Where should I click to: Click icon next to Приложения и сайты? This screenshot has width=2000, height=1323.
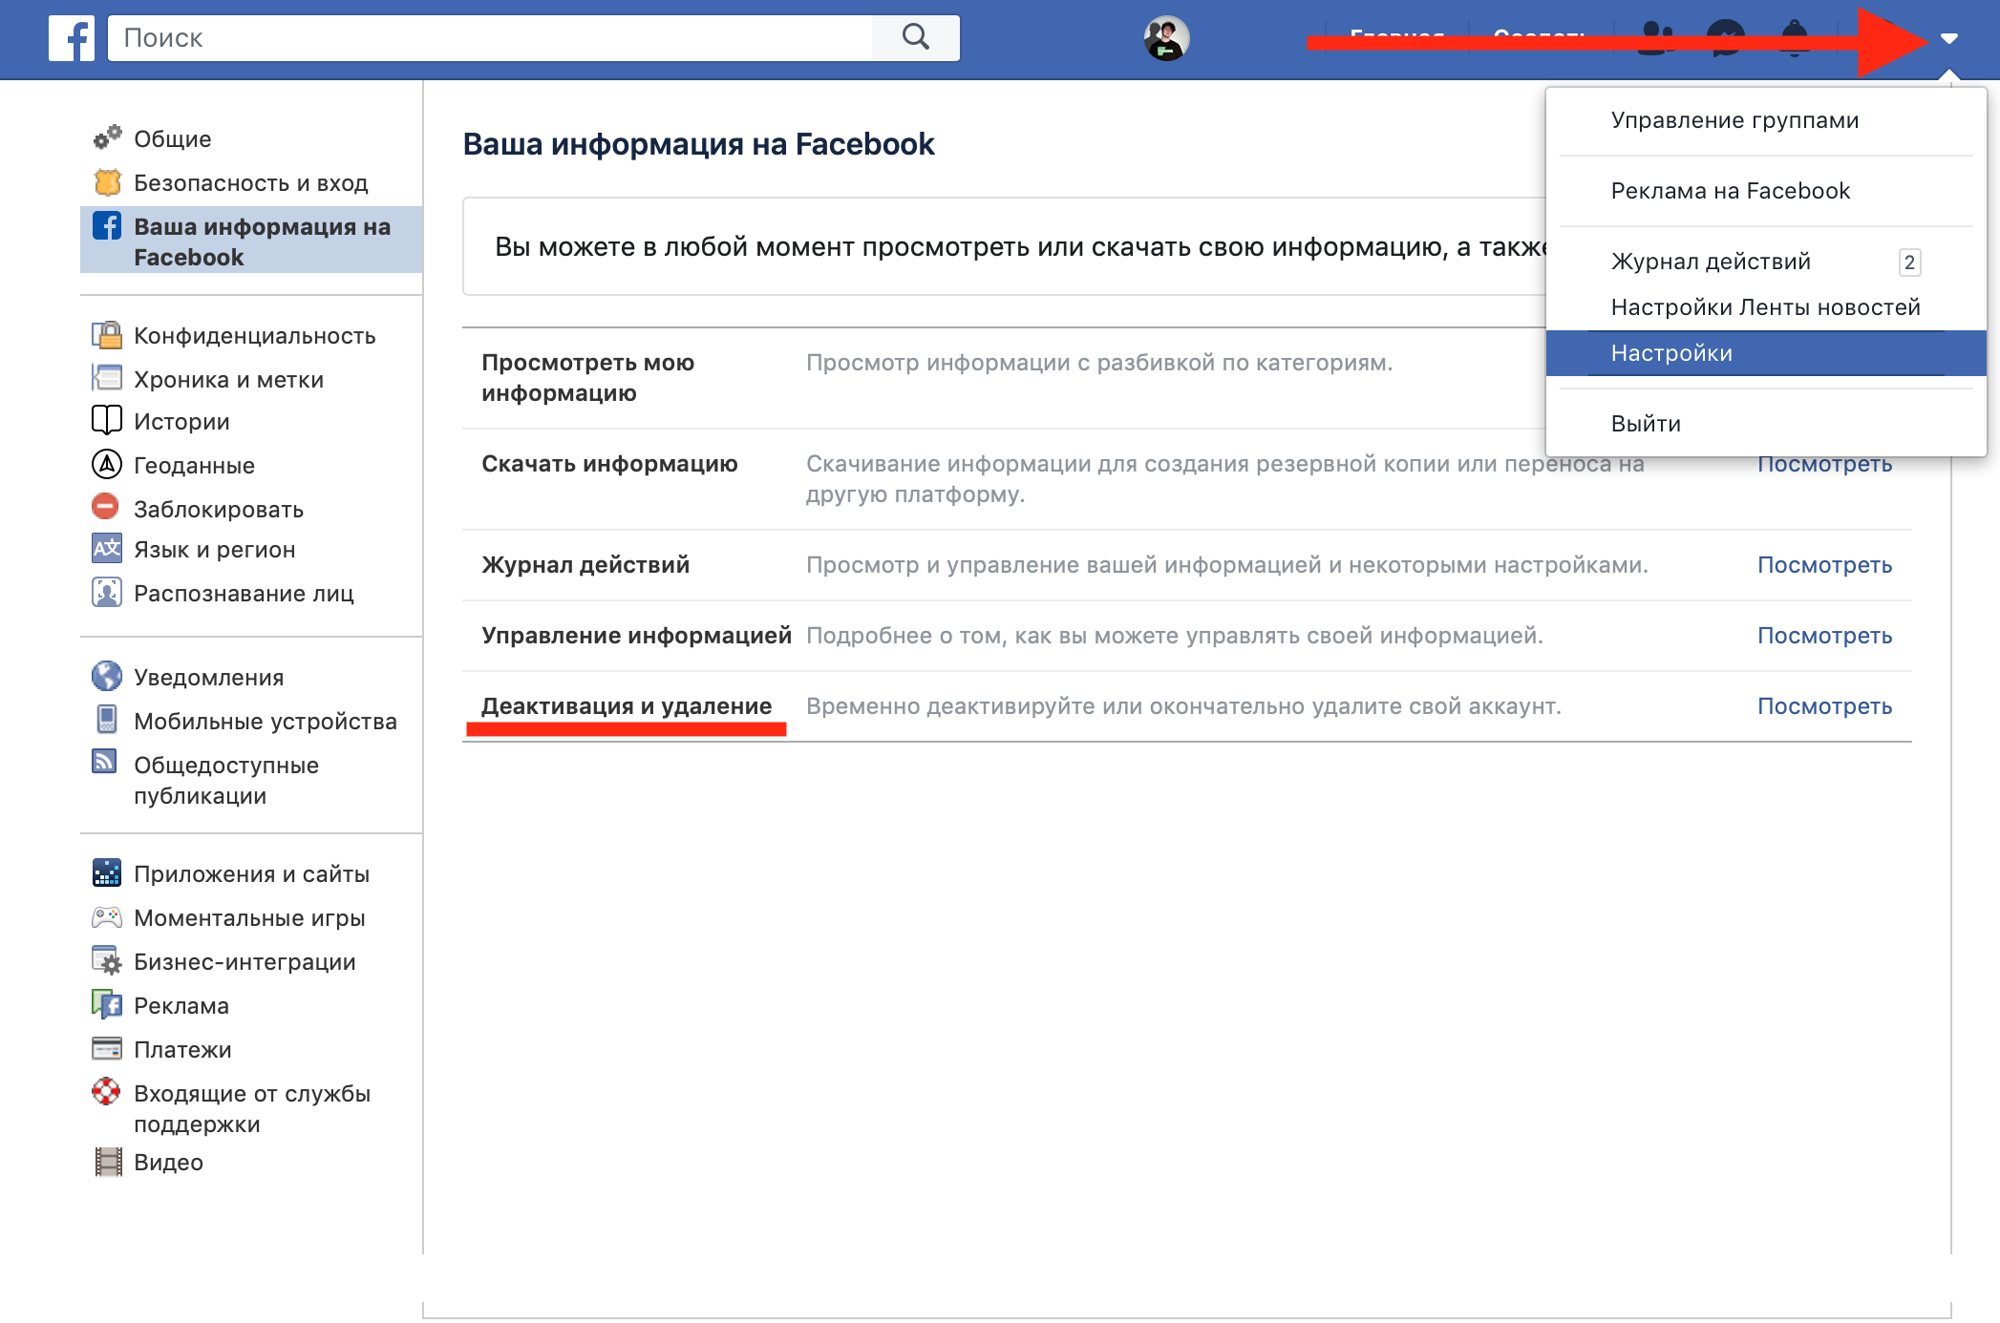tap(107, 873)
